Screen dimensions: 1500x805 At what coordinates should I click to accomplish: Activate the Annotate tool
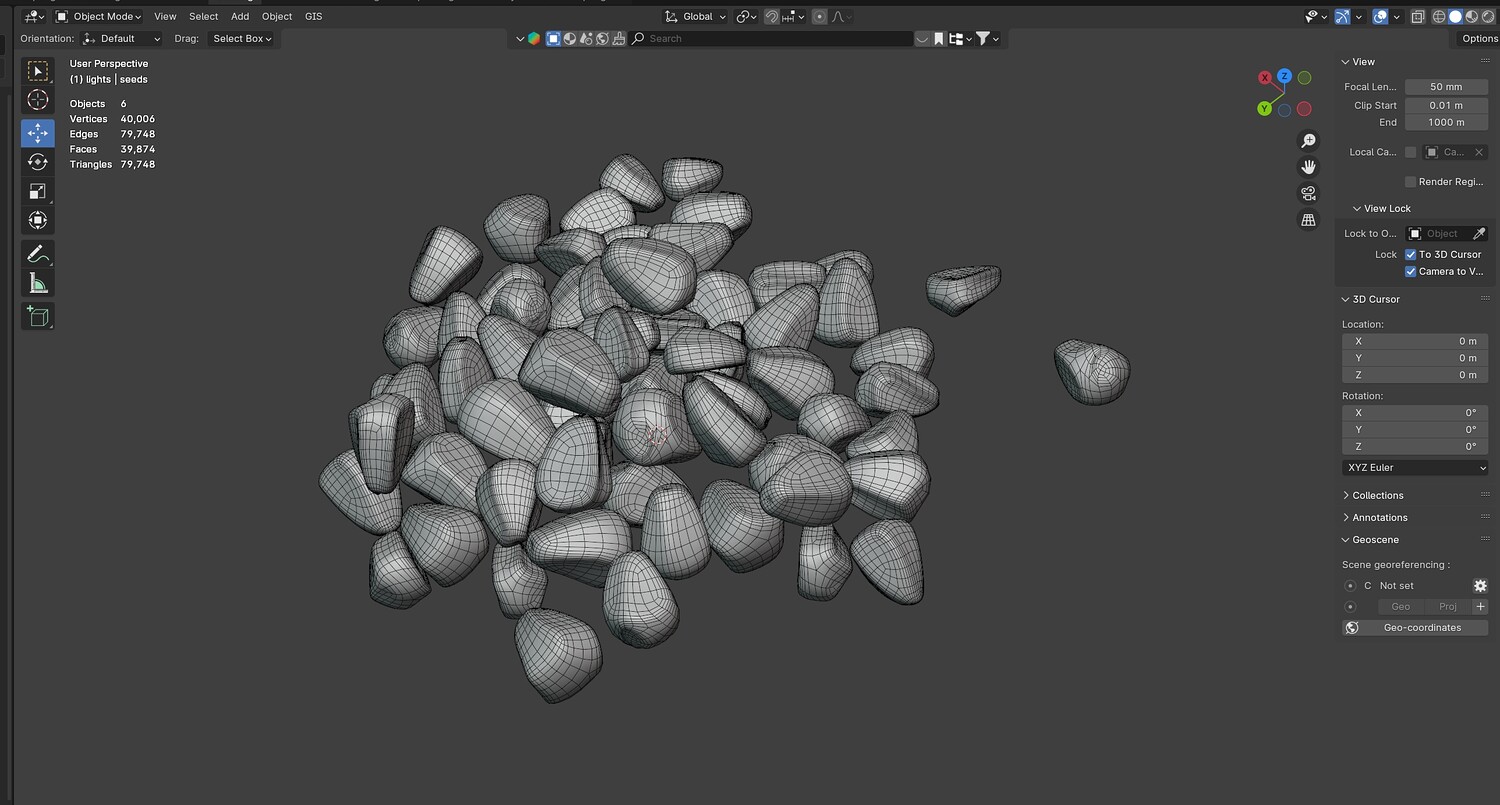point(38,254)
